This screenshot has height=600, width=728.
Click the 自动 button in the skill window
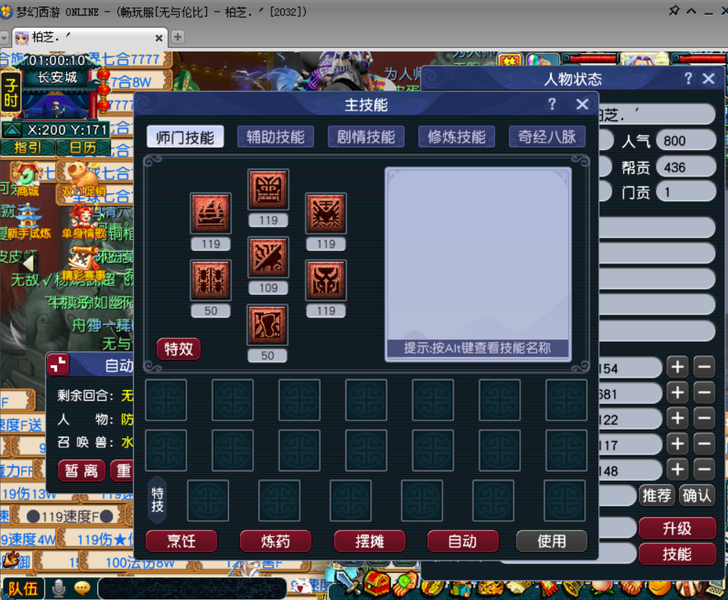[463, 541]
